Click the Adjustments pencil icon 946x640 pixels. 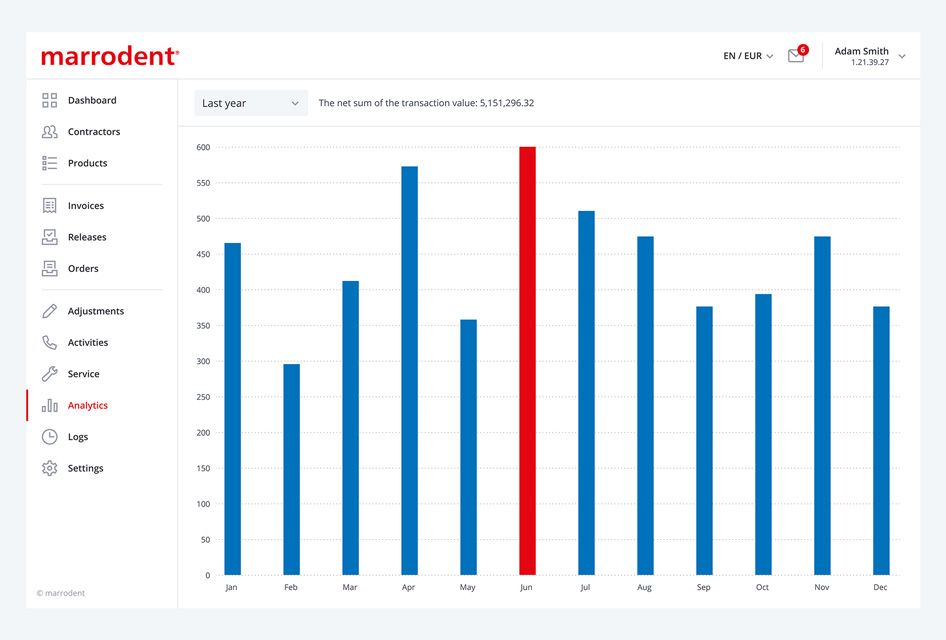tap(49, 311)
